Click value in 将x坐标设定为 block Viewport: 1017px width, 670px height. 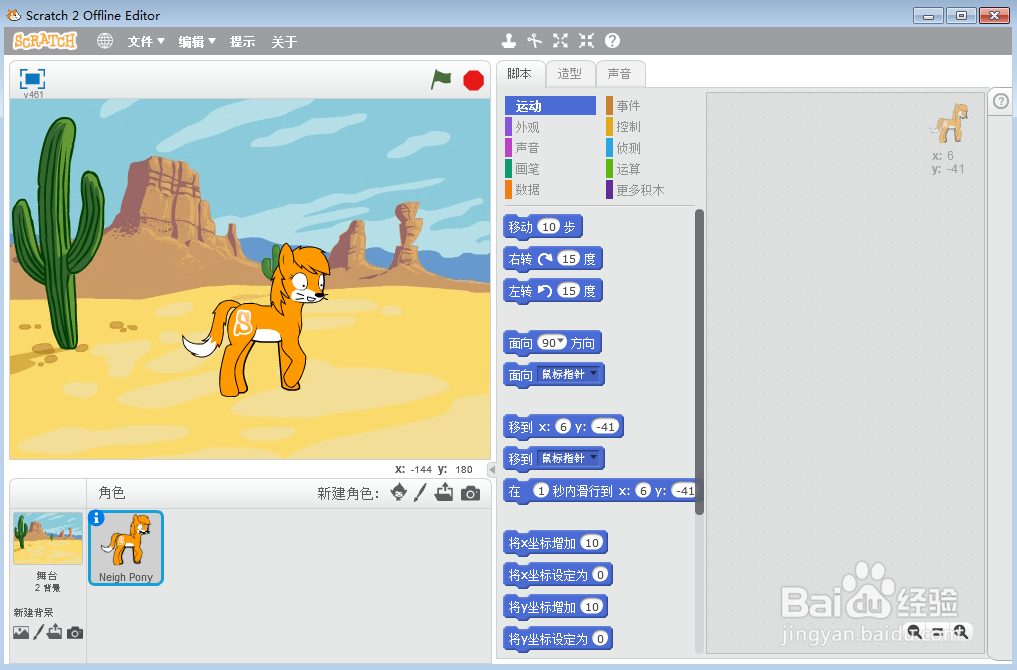tap(600, 575)
